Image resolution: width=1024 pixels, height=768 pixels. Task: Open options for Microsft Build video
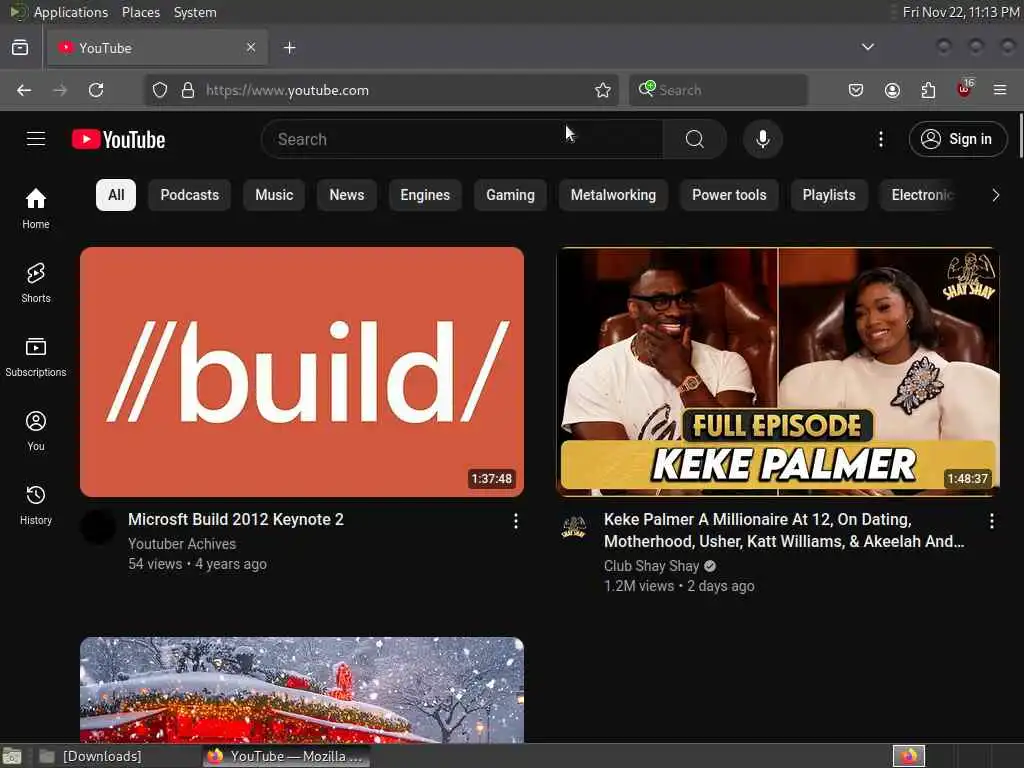point(516,520)
